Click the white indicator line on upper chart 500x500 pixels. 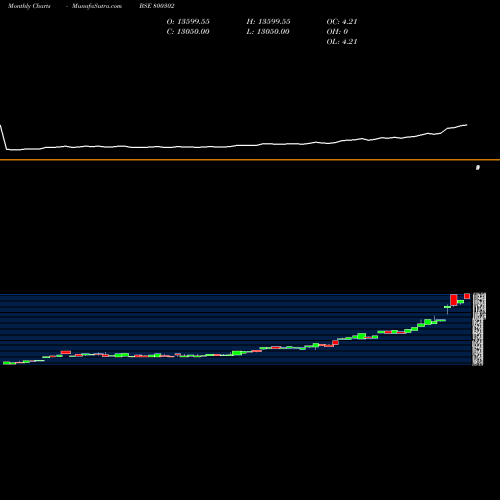(x=233, y=146)
